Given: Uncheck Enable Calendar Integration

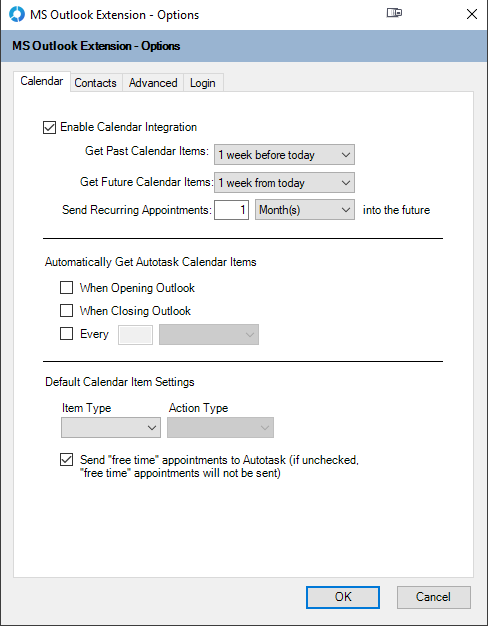Looking at the screenshot, I should [x=49, y=128].
